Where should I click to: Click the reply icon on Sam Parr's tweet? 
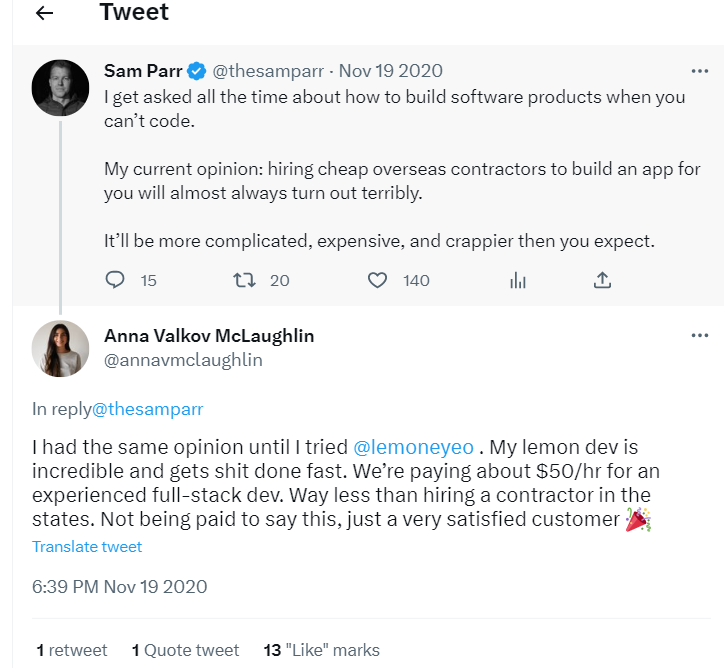coord(116,280)
